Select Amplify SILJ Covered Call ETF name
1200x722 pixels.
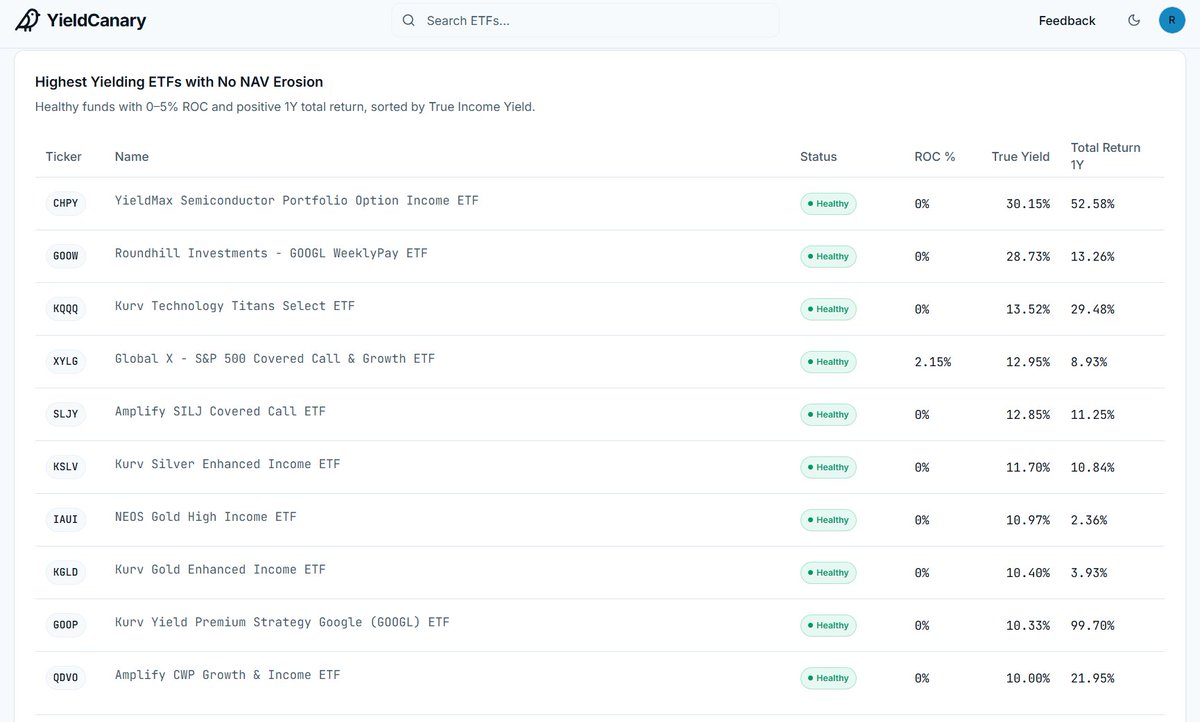[x=220, y=411]
